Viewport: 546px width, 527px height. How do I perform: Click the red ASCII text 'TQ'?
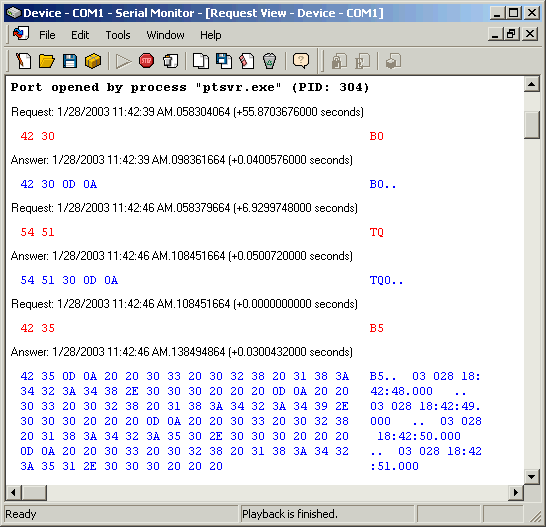[376, 232]
